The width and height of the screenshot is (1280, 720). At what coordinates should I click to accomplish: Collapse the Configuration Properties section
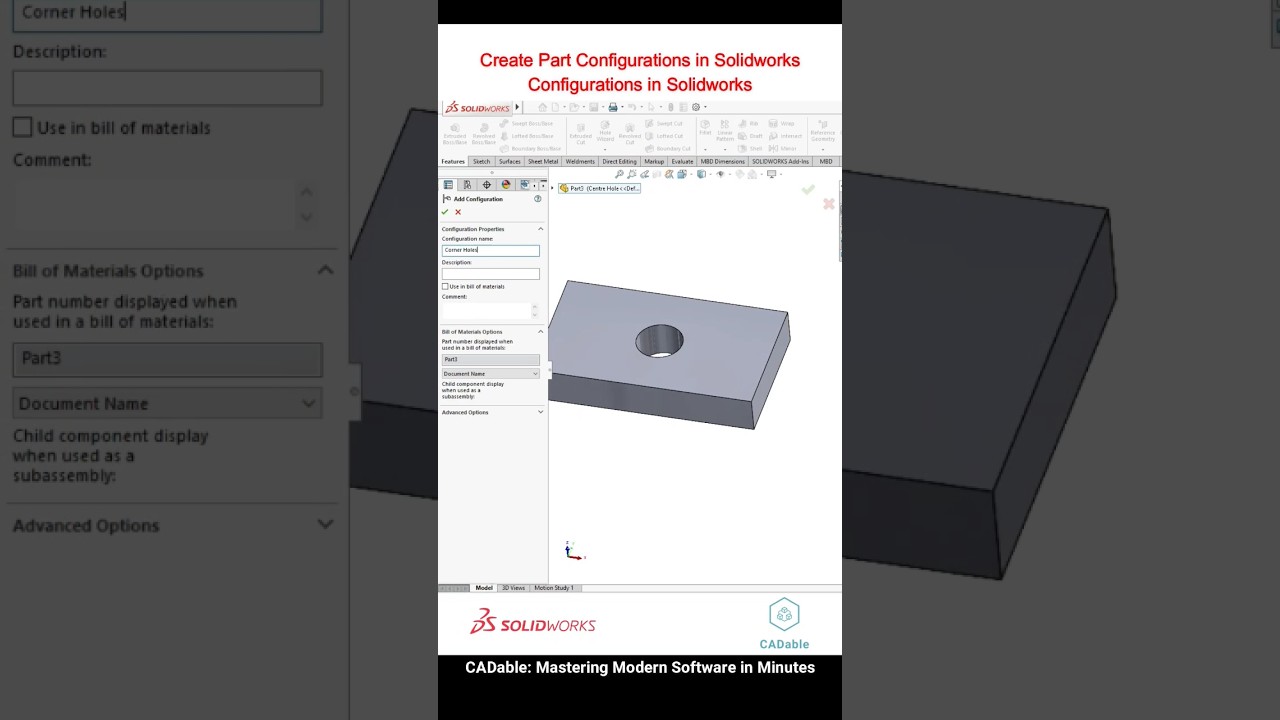pos(541,229)
